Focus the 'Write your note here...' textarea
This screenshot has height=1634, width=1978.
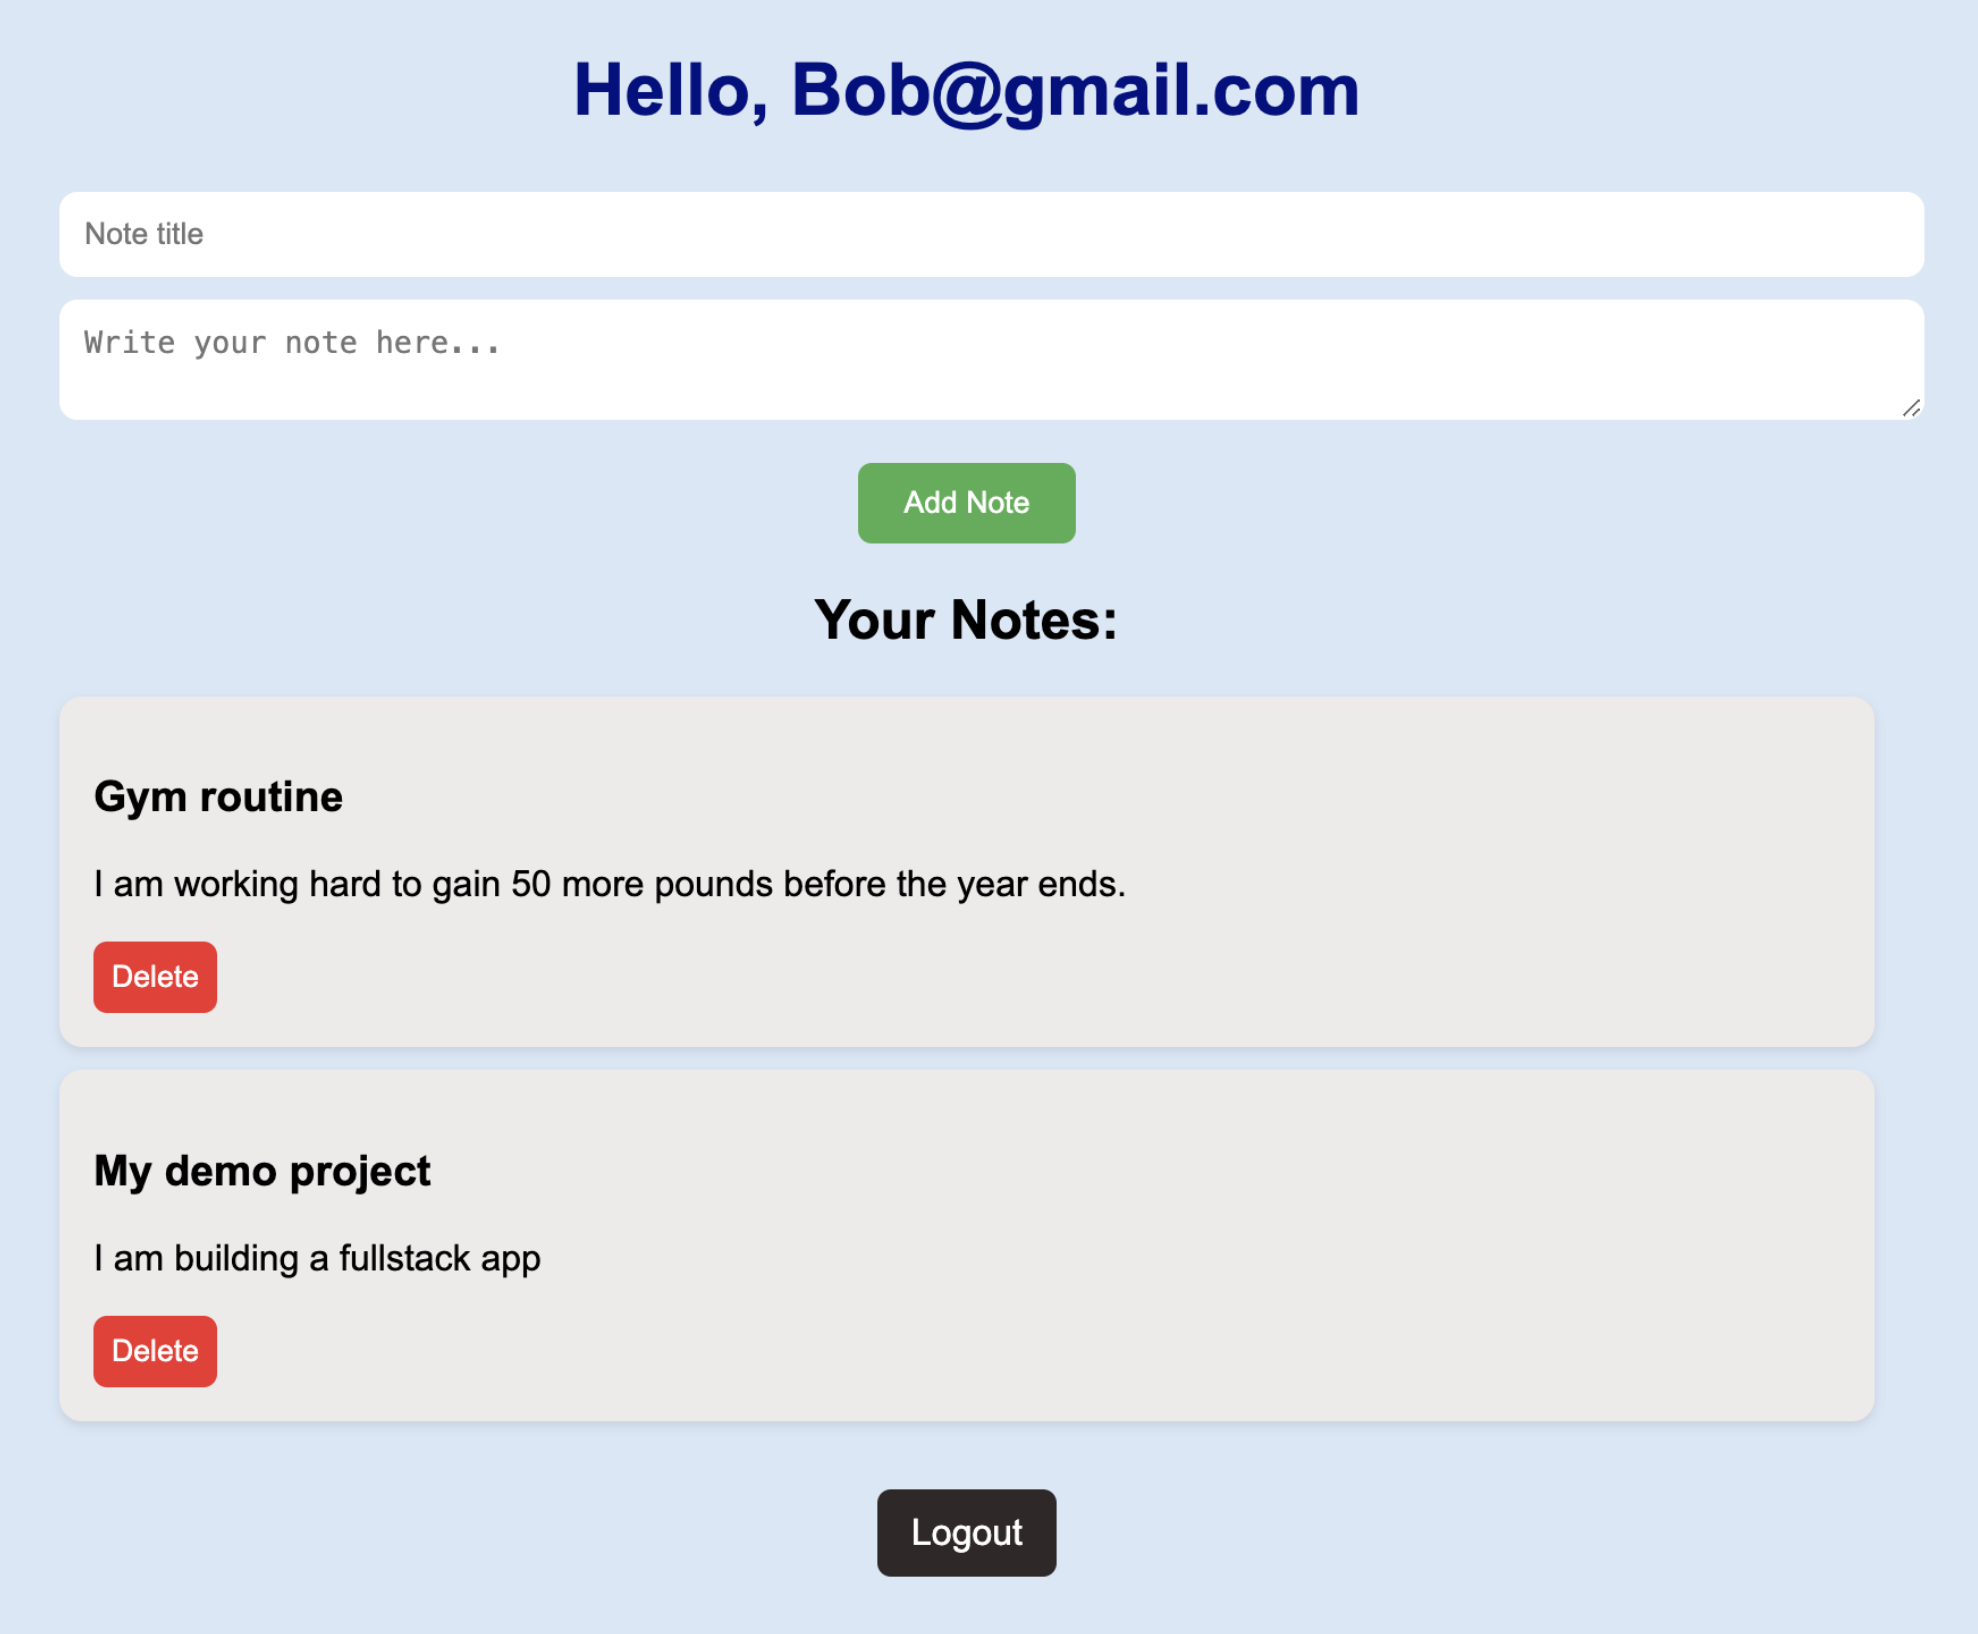coord(990,359)
